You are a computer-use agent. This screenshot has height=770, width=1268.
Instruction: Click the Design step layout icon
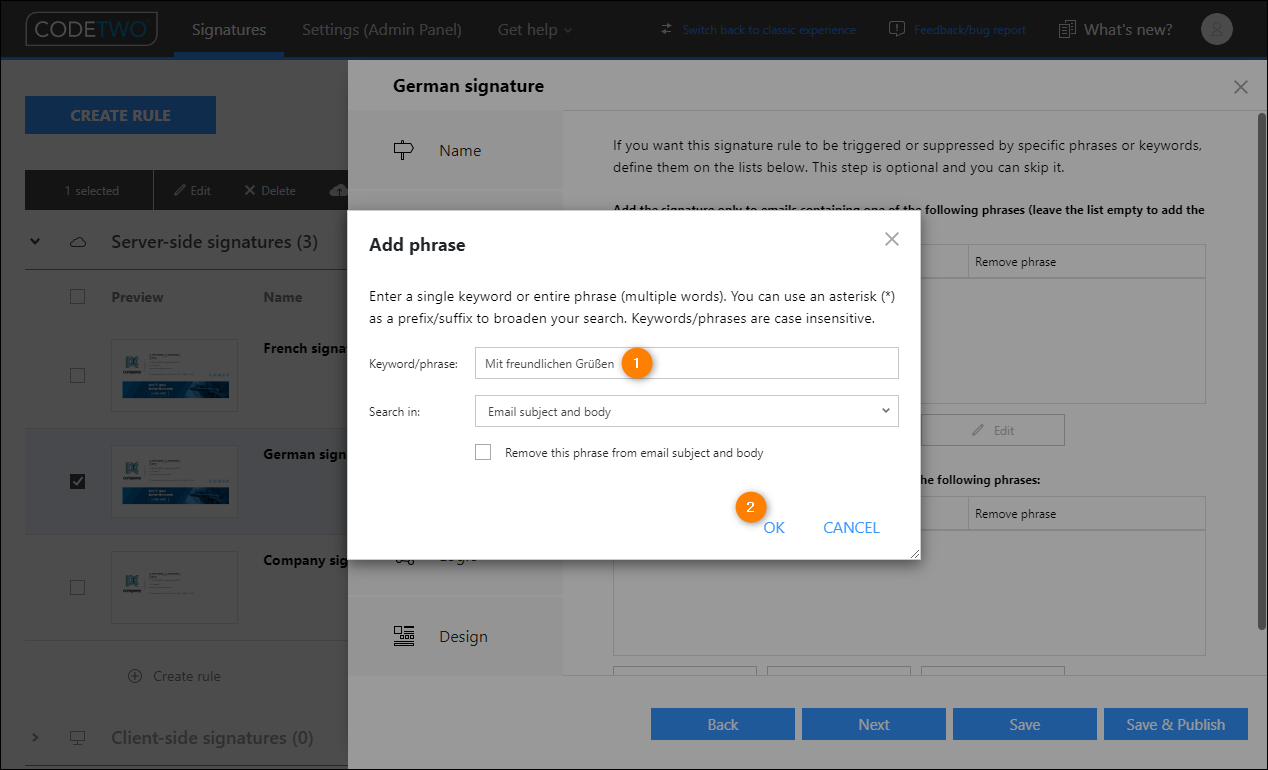tap(404, 636)
